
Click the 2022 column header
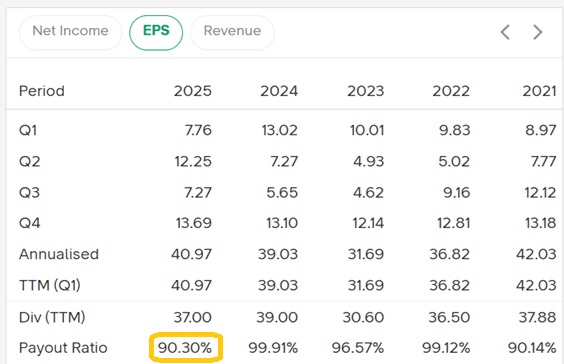451,91
